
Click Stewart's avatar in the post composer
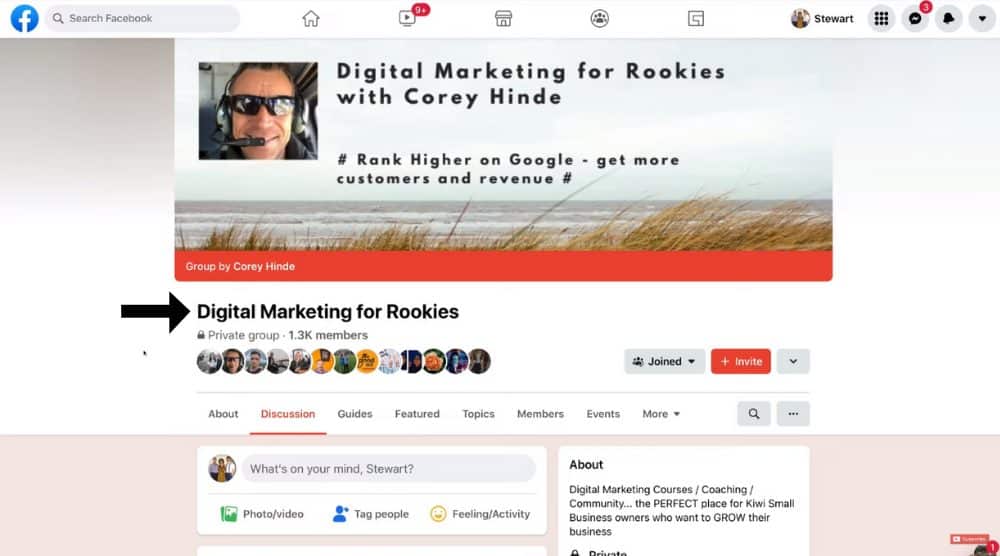click(222, 469)
